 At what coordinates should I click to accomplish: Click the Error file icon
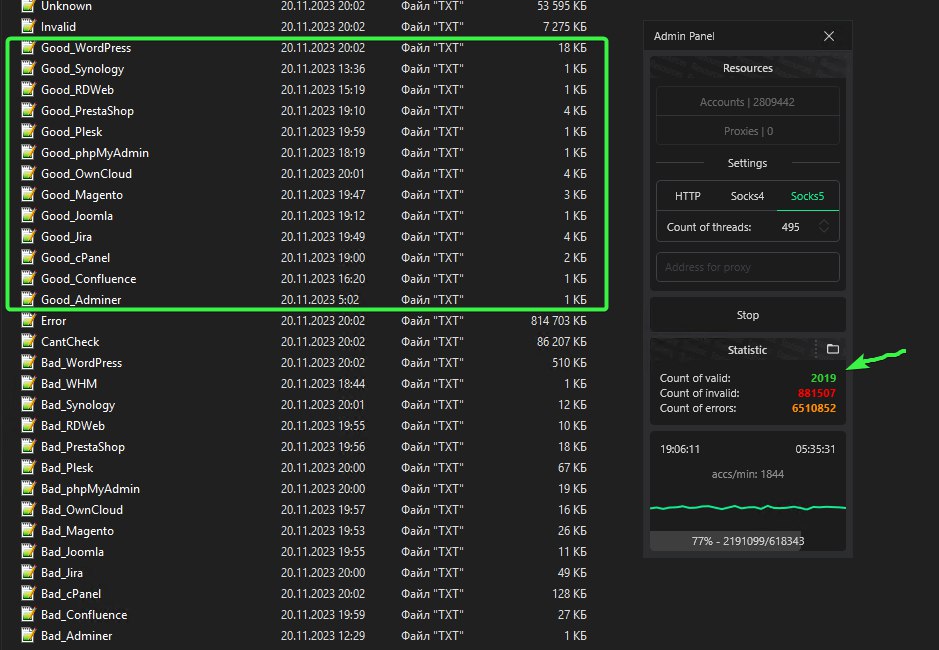click(29, 321)
